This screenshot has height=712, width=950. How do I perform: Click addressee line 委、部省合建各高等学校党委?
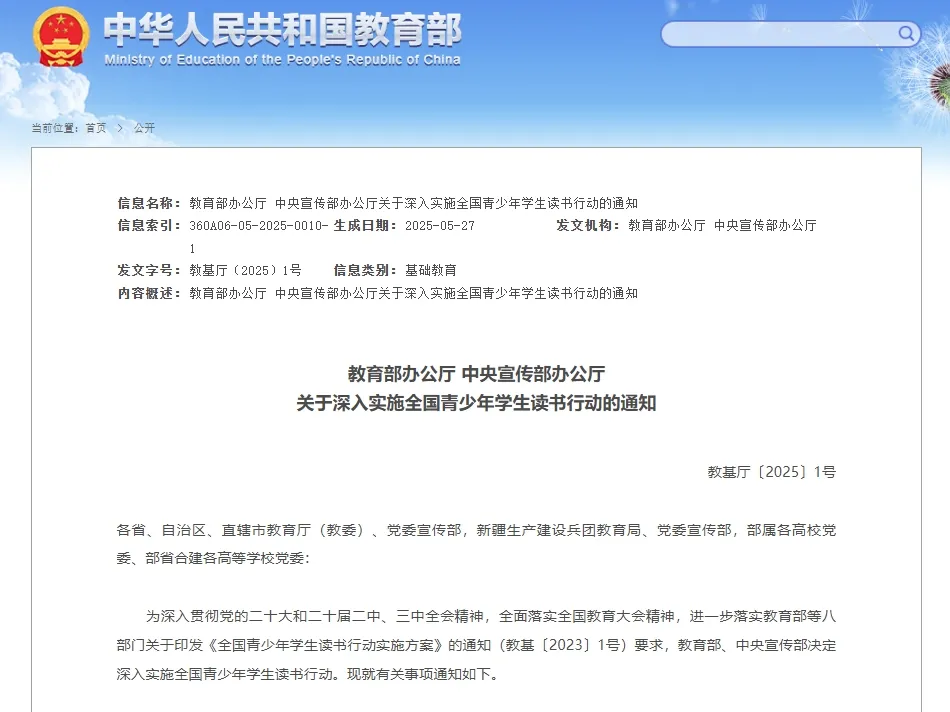(x=213, y=558)
